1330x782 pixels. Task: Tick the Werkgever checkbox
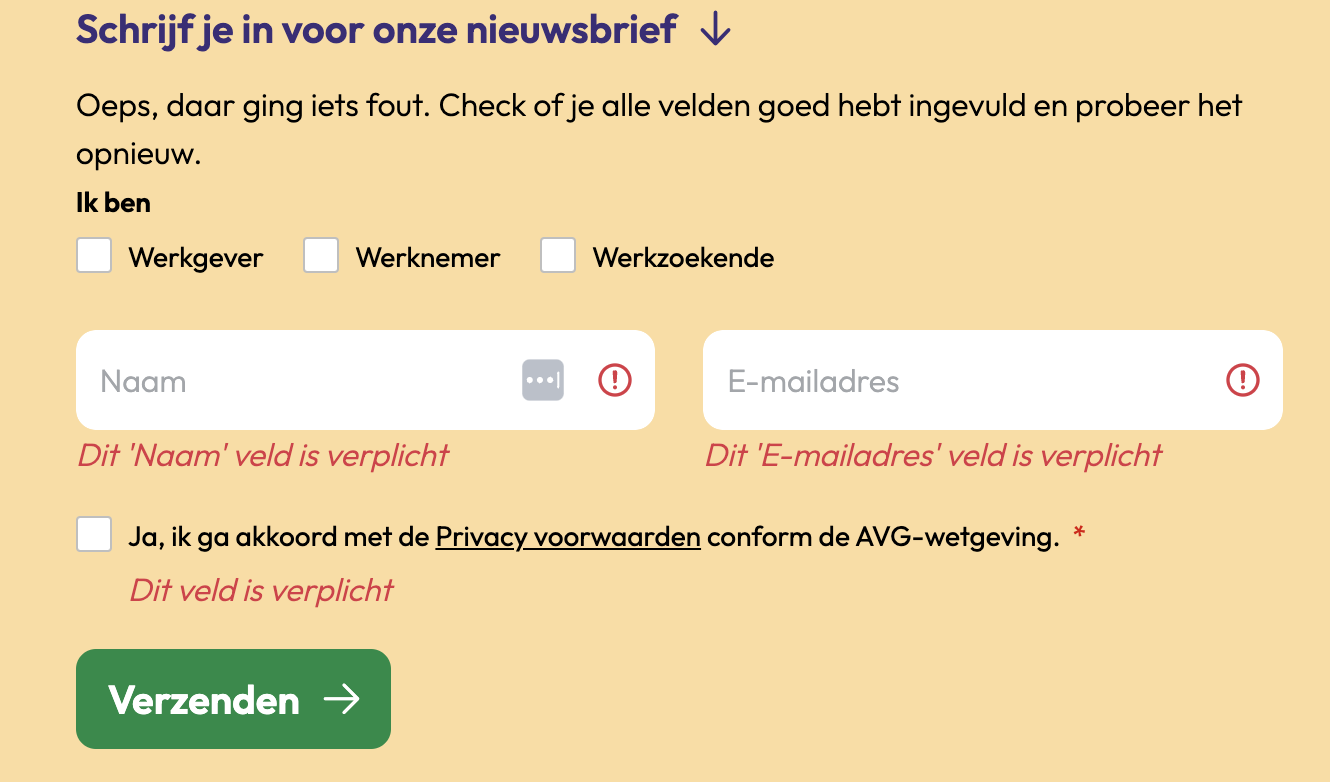[94, 256]
